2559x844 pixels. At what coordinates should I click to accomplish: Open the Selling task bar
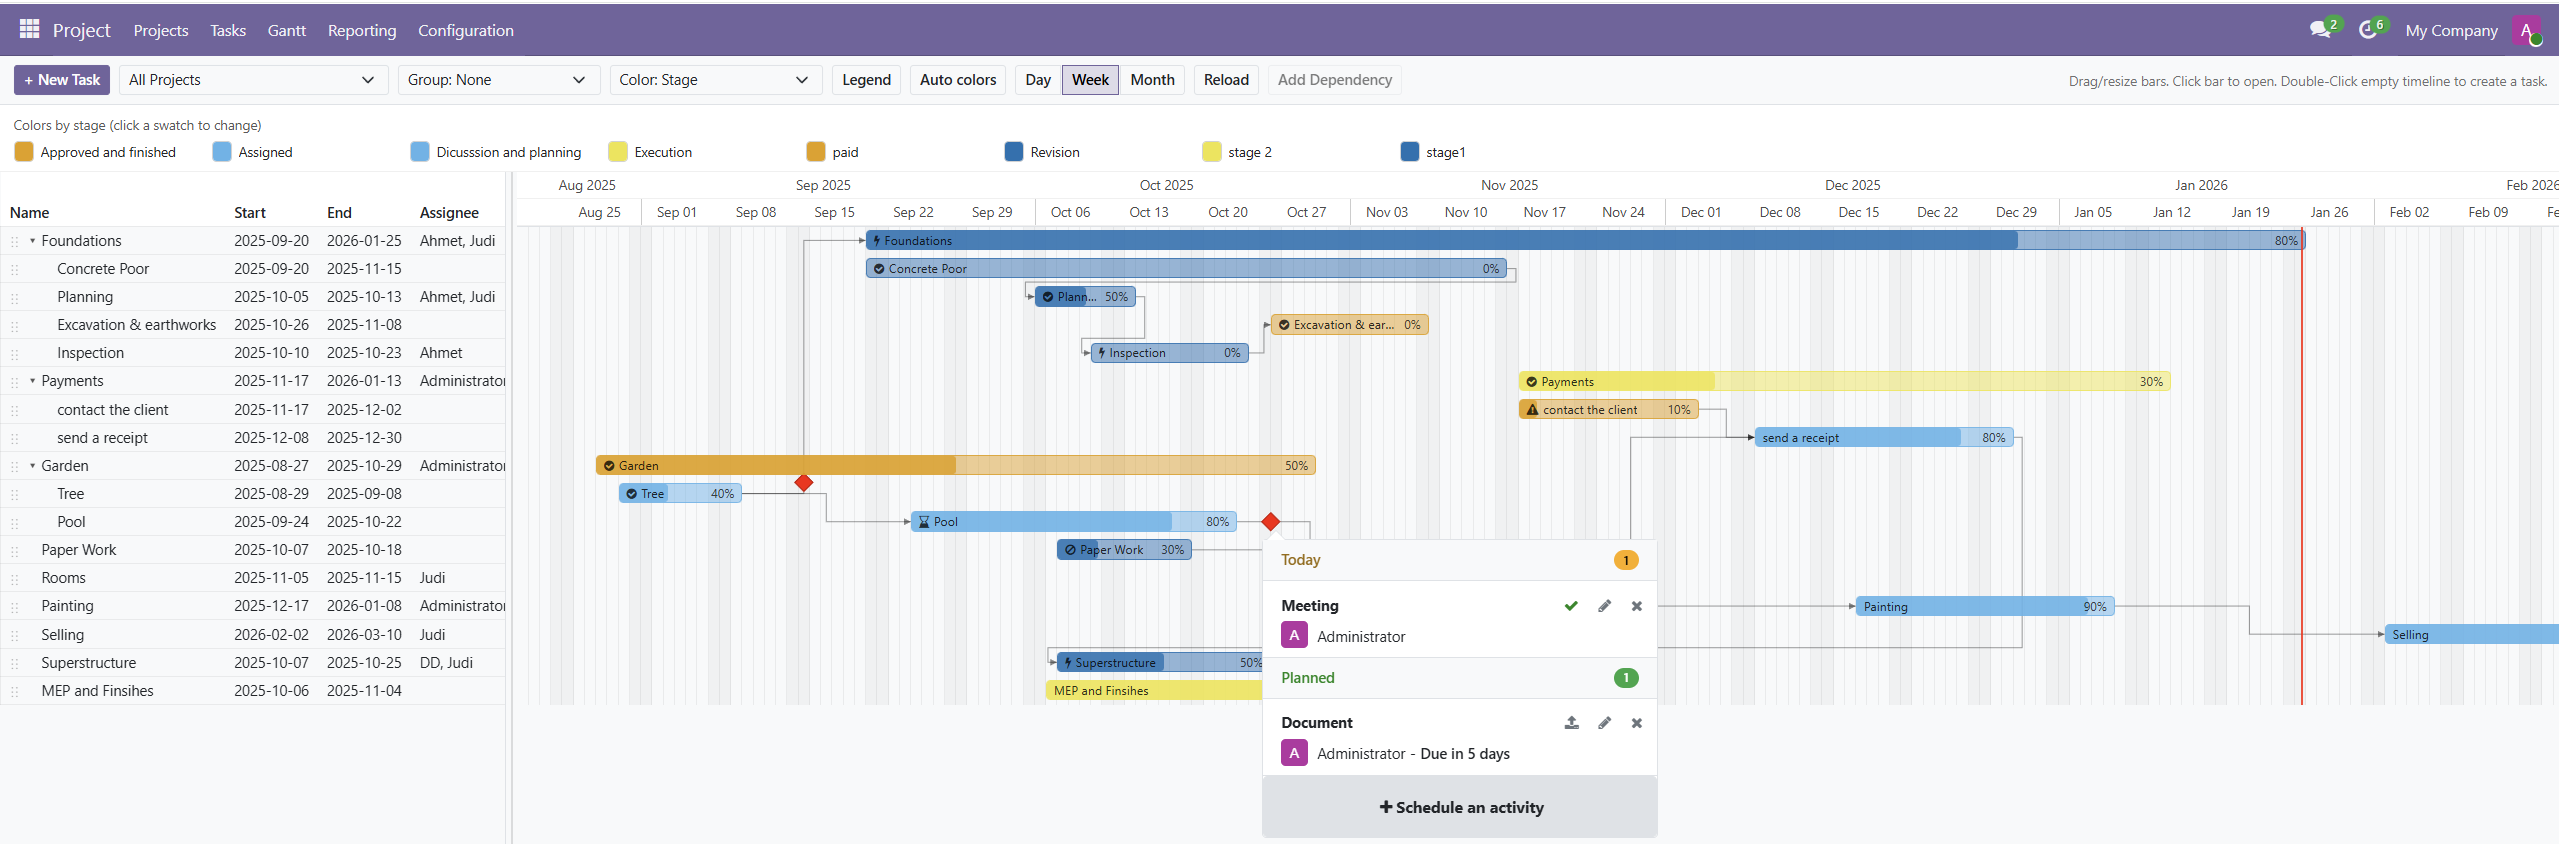pyautogui.click(x=2472, y=635)
